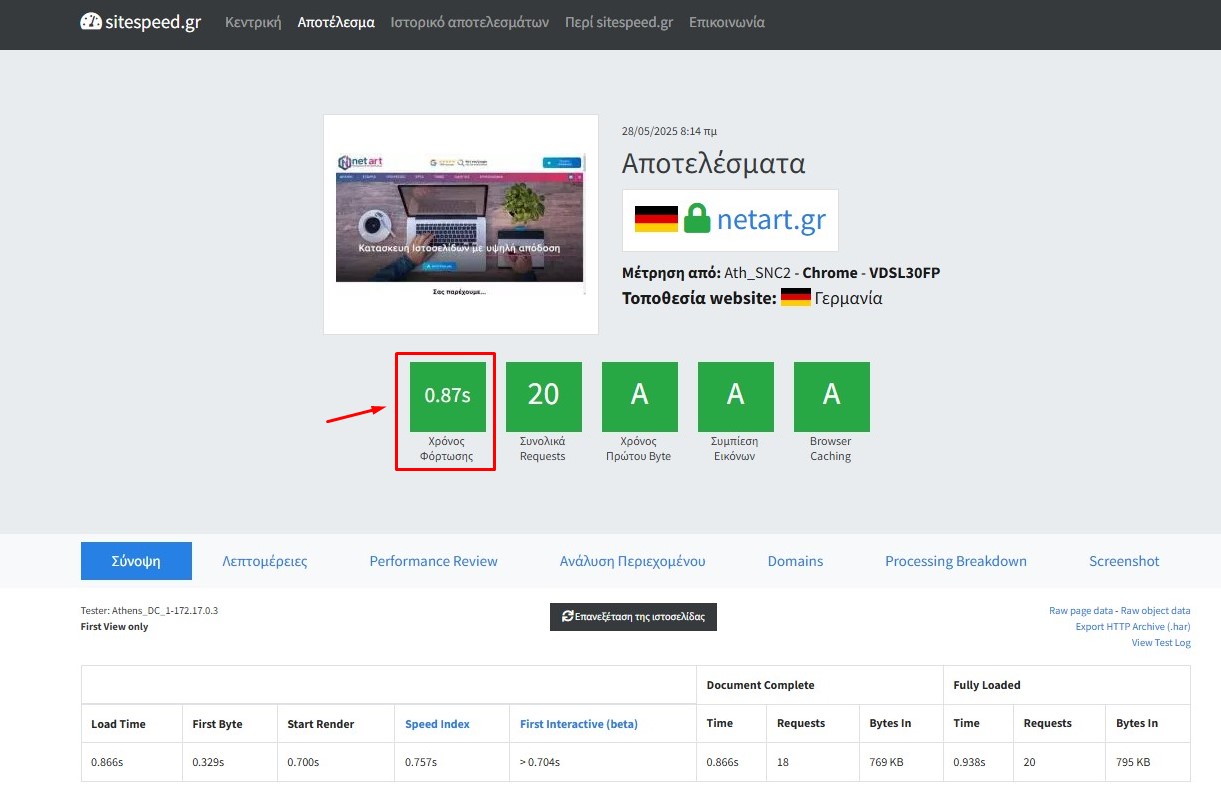Screen dimensions: 1221x805
Task: Click the A grade tile for Browser Caching
Action: [x=831, y=396]
